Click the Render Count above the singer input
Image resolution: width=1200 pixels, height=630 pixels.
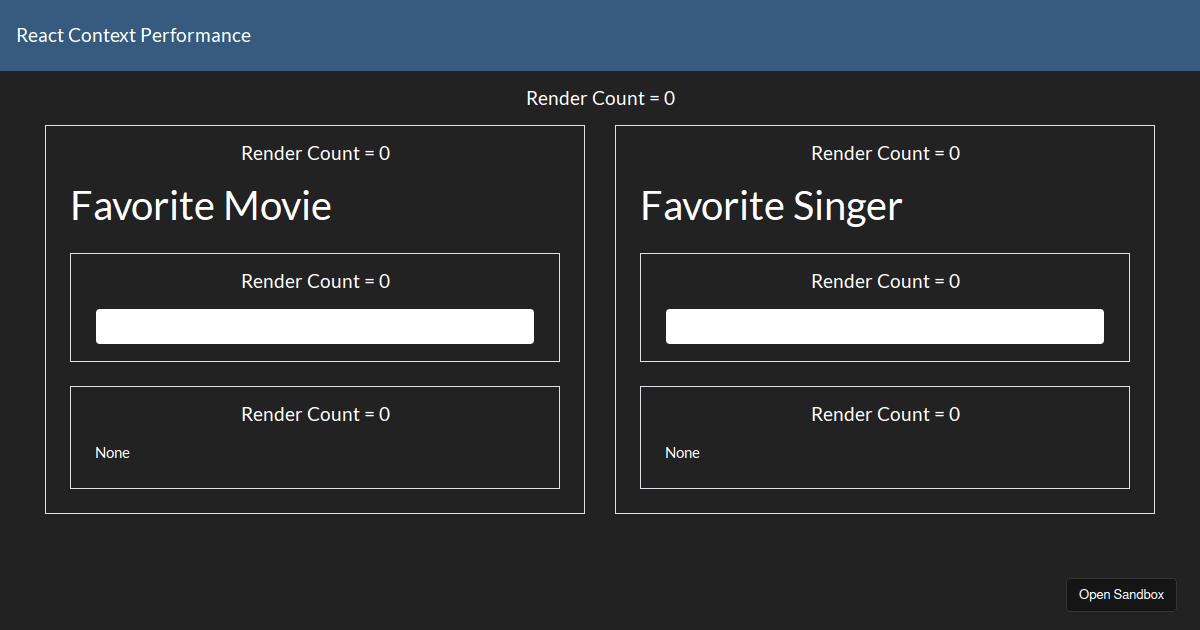pyautogui.click(x=885, y=281)
